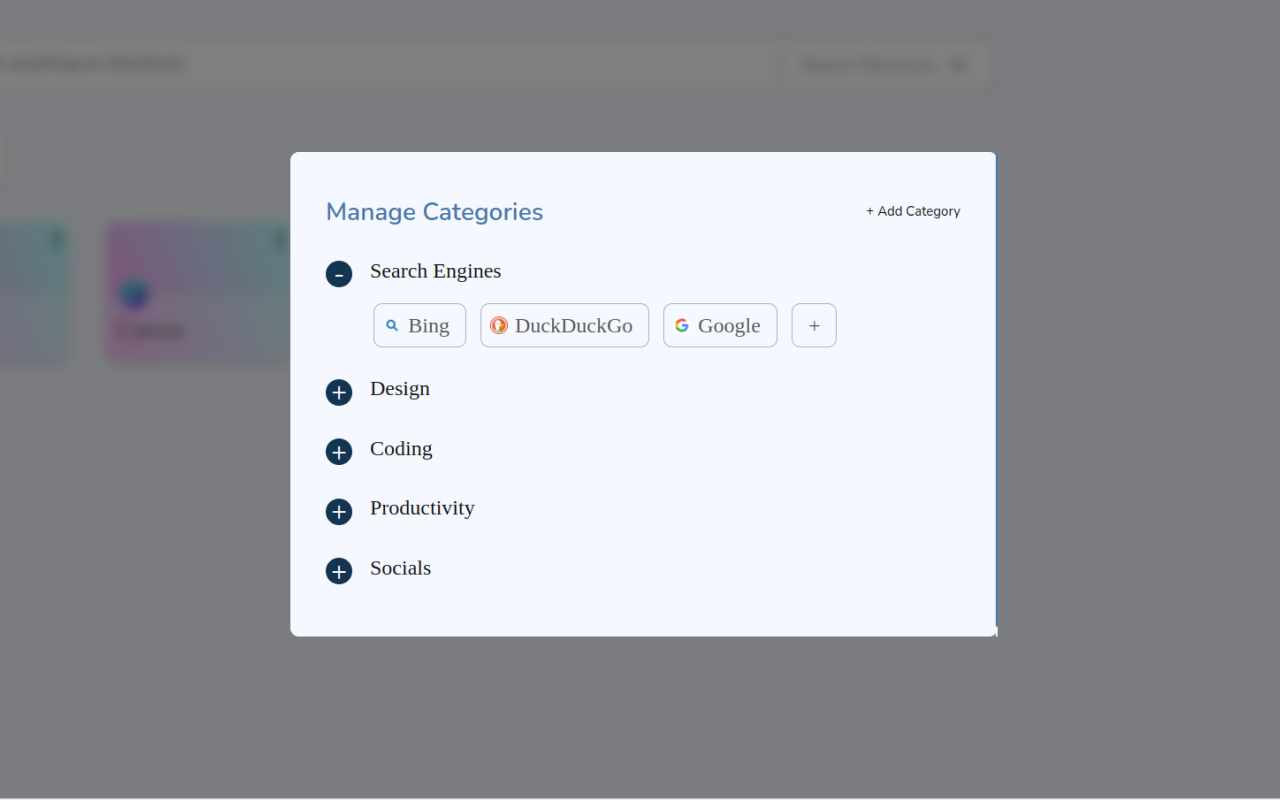
Task: Select the DuckDuckGo bookmark text
Action: point(574,326)
